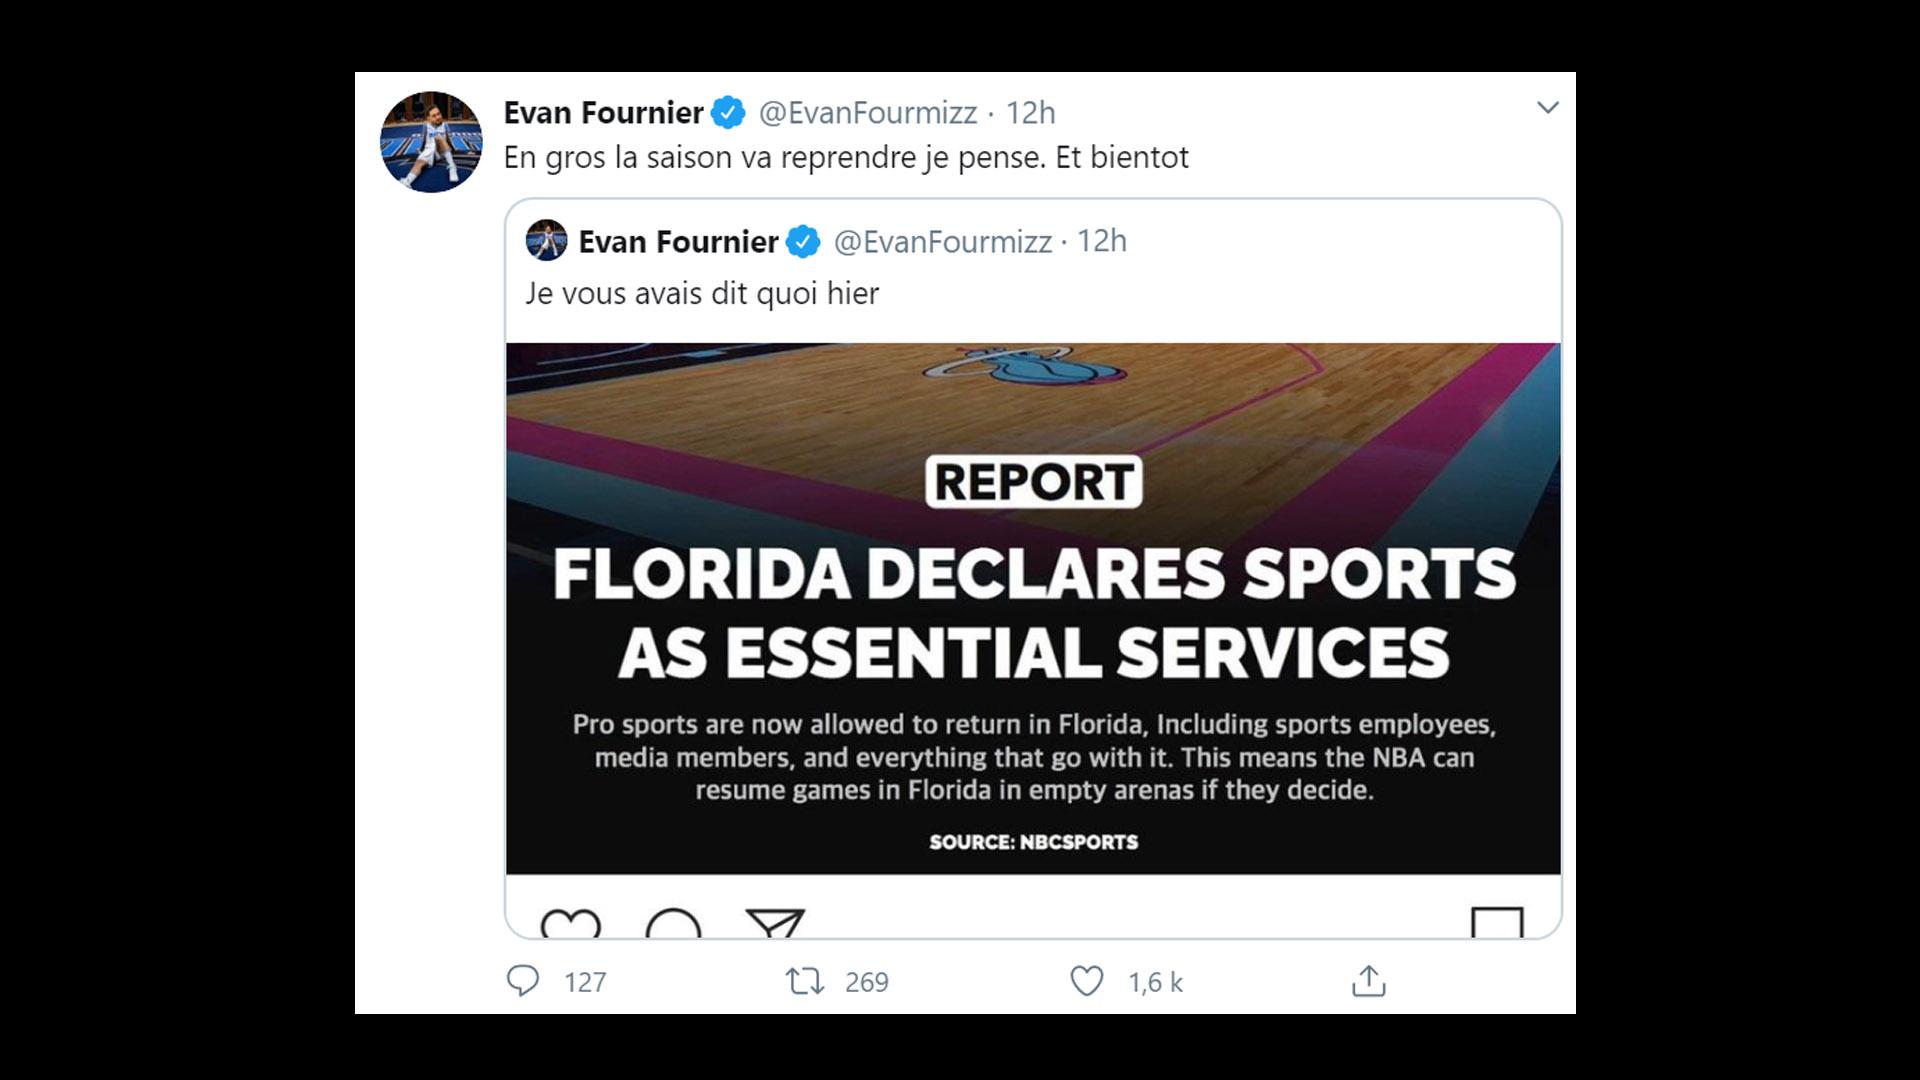Click Evan Fournier's large profile avatar

(431, 142)
